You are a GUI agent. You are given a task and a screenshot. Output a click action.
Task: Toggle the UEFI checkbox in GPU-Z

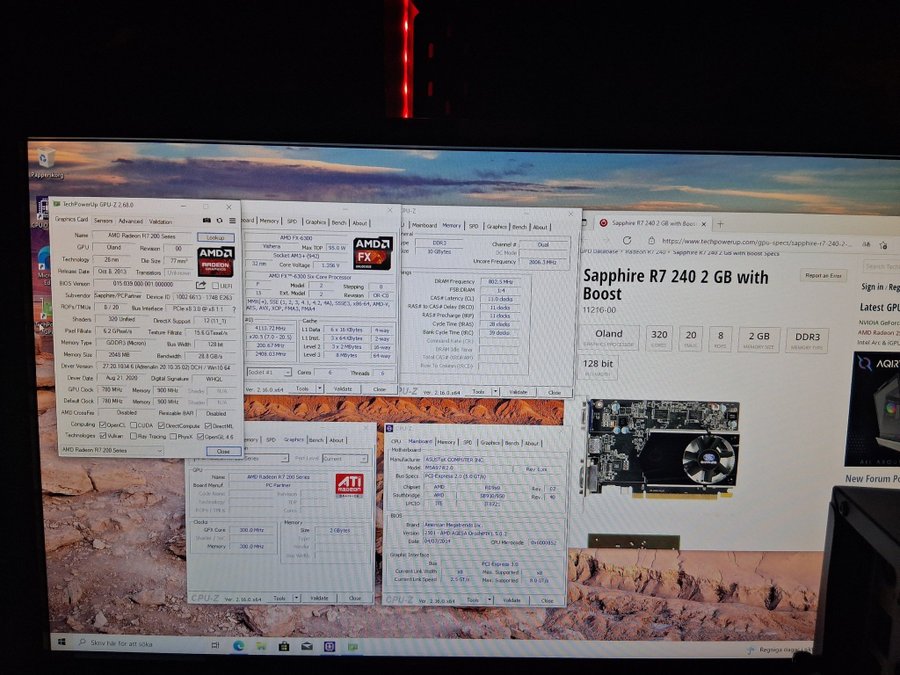click(215, 285)
